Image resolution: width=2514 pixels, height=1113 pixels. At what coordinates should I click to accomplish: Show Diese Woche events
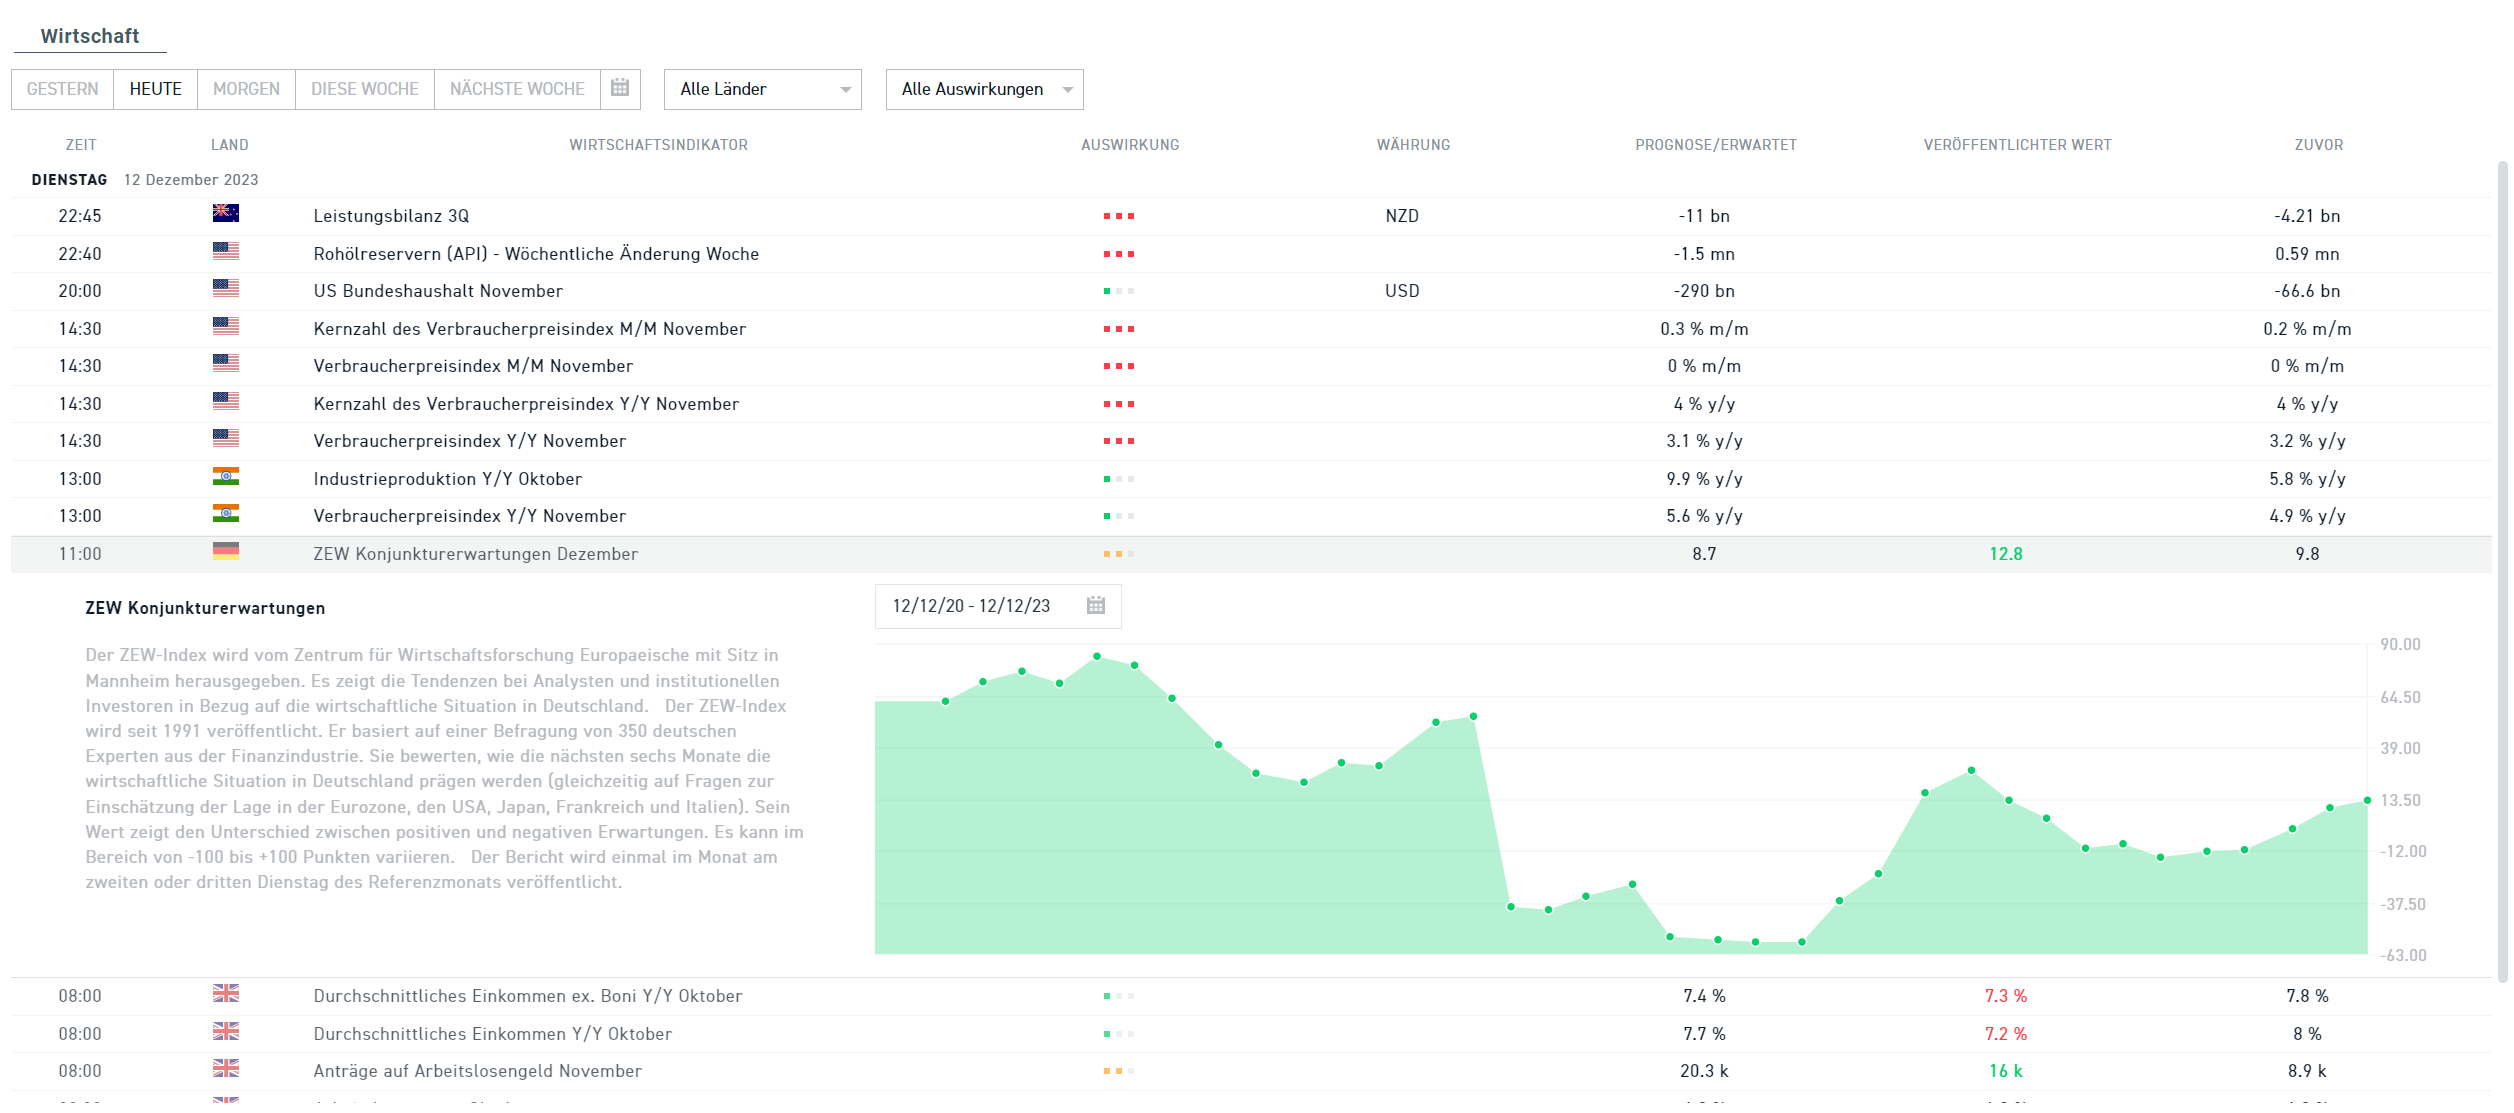tap(364, 89)
